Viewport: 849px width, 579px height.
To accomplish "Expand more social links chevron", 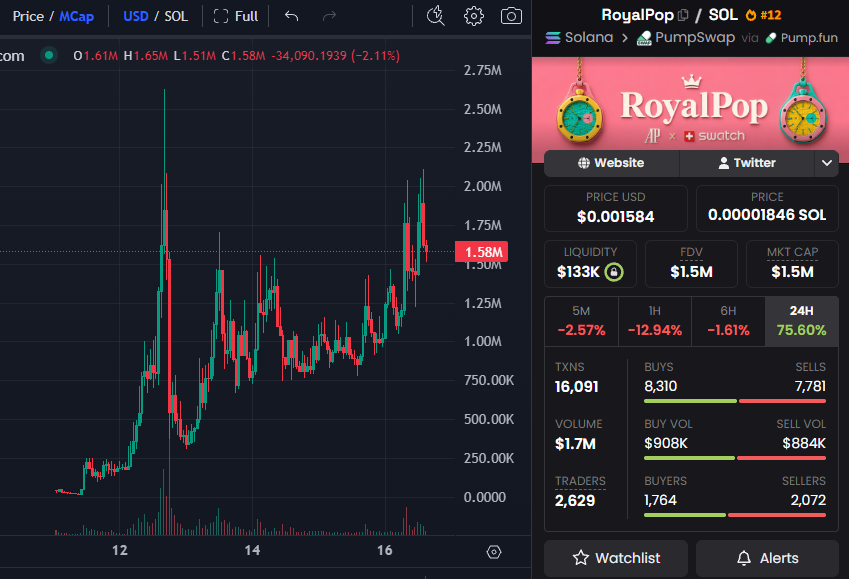I will coord(826,163).
